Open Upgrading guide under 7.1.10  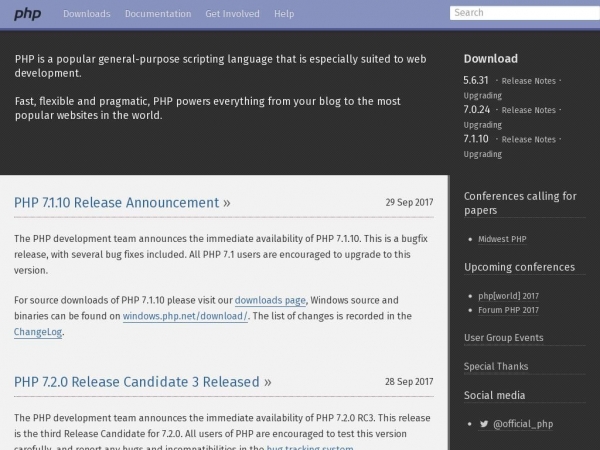pos(483,154)
